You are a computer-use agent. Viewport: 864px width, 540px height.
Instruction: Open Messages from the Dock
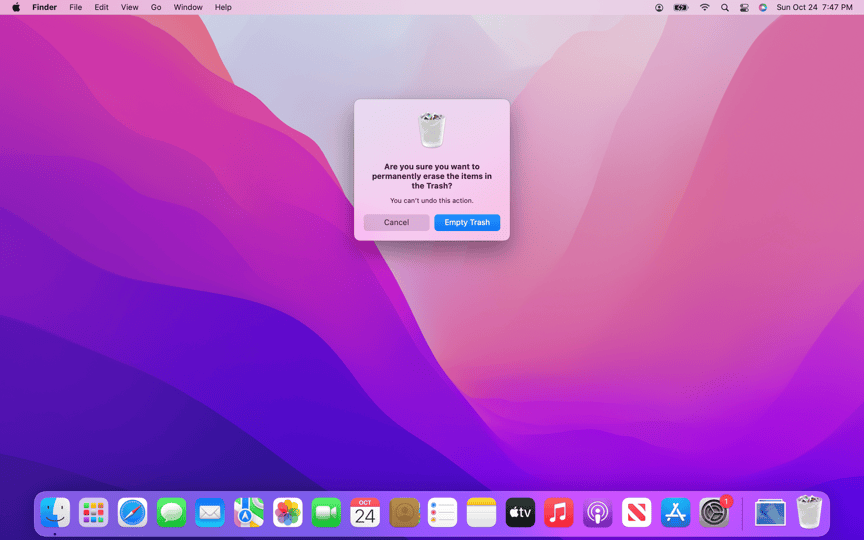(x=171, y=512)
